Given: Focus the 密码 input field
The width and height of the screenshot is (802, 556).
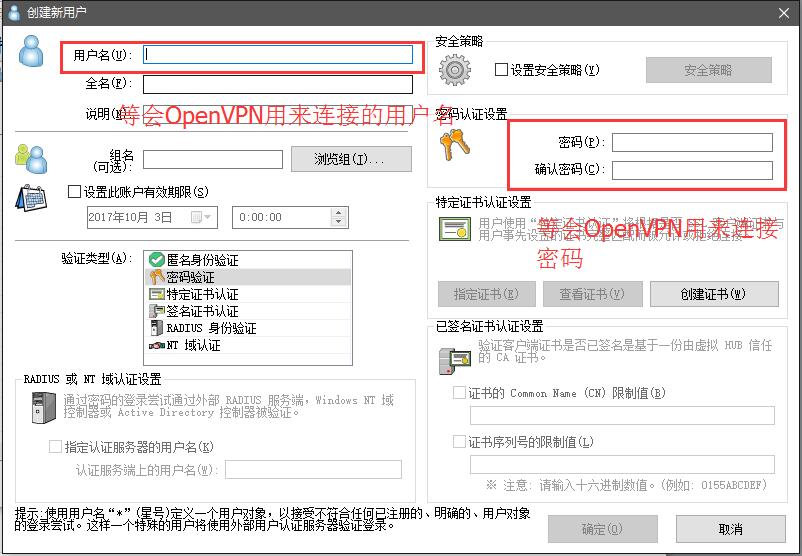Looking at the screenshot, I should tap(693, 143).
